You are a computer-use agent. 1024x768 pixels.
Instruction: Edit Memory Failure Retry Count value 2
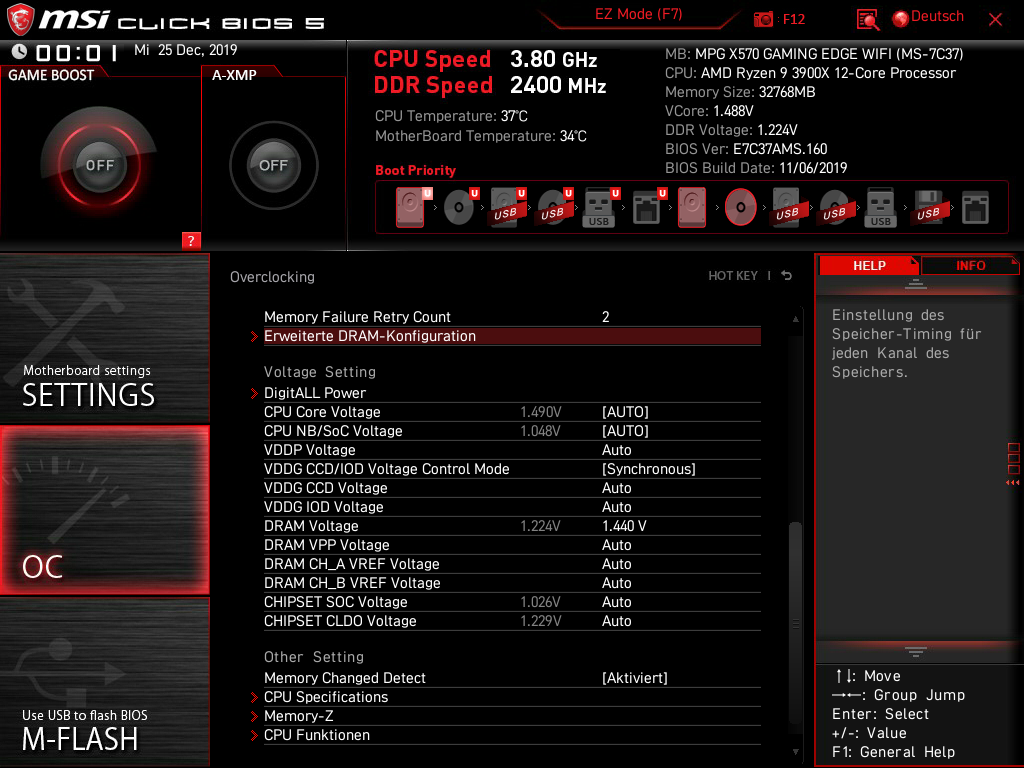(x=605, y=317)
